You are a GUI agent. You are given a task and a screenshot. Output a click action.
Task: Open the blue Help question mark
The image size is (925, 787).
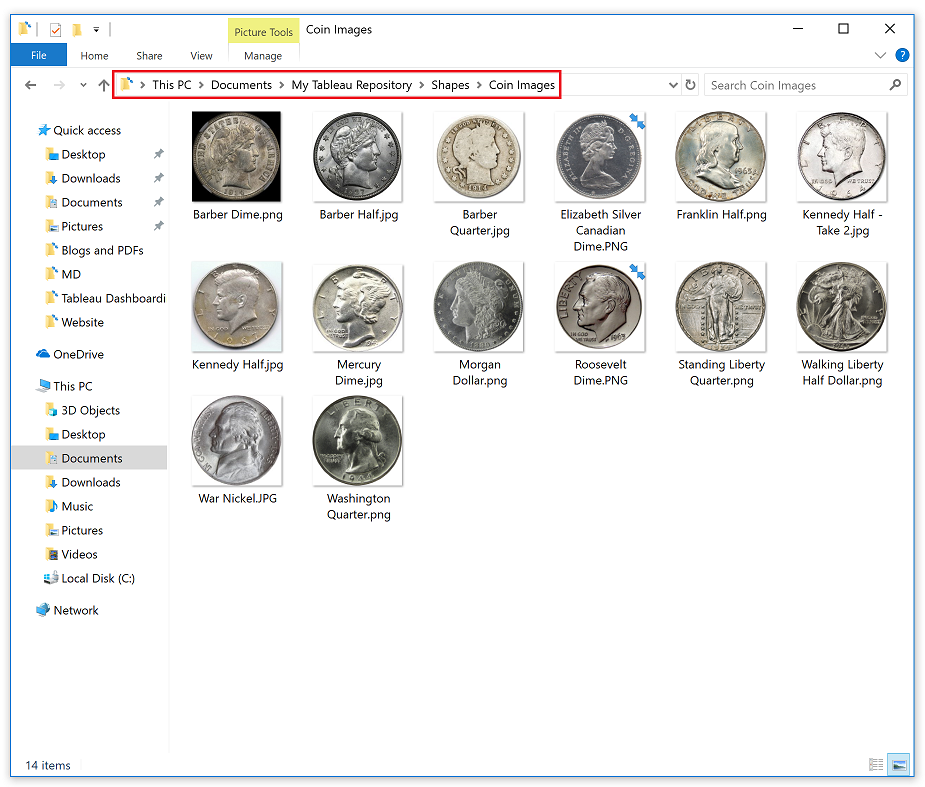(x=902, y=55)
